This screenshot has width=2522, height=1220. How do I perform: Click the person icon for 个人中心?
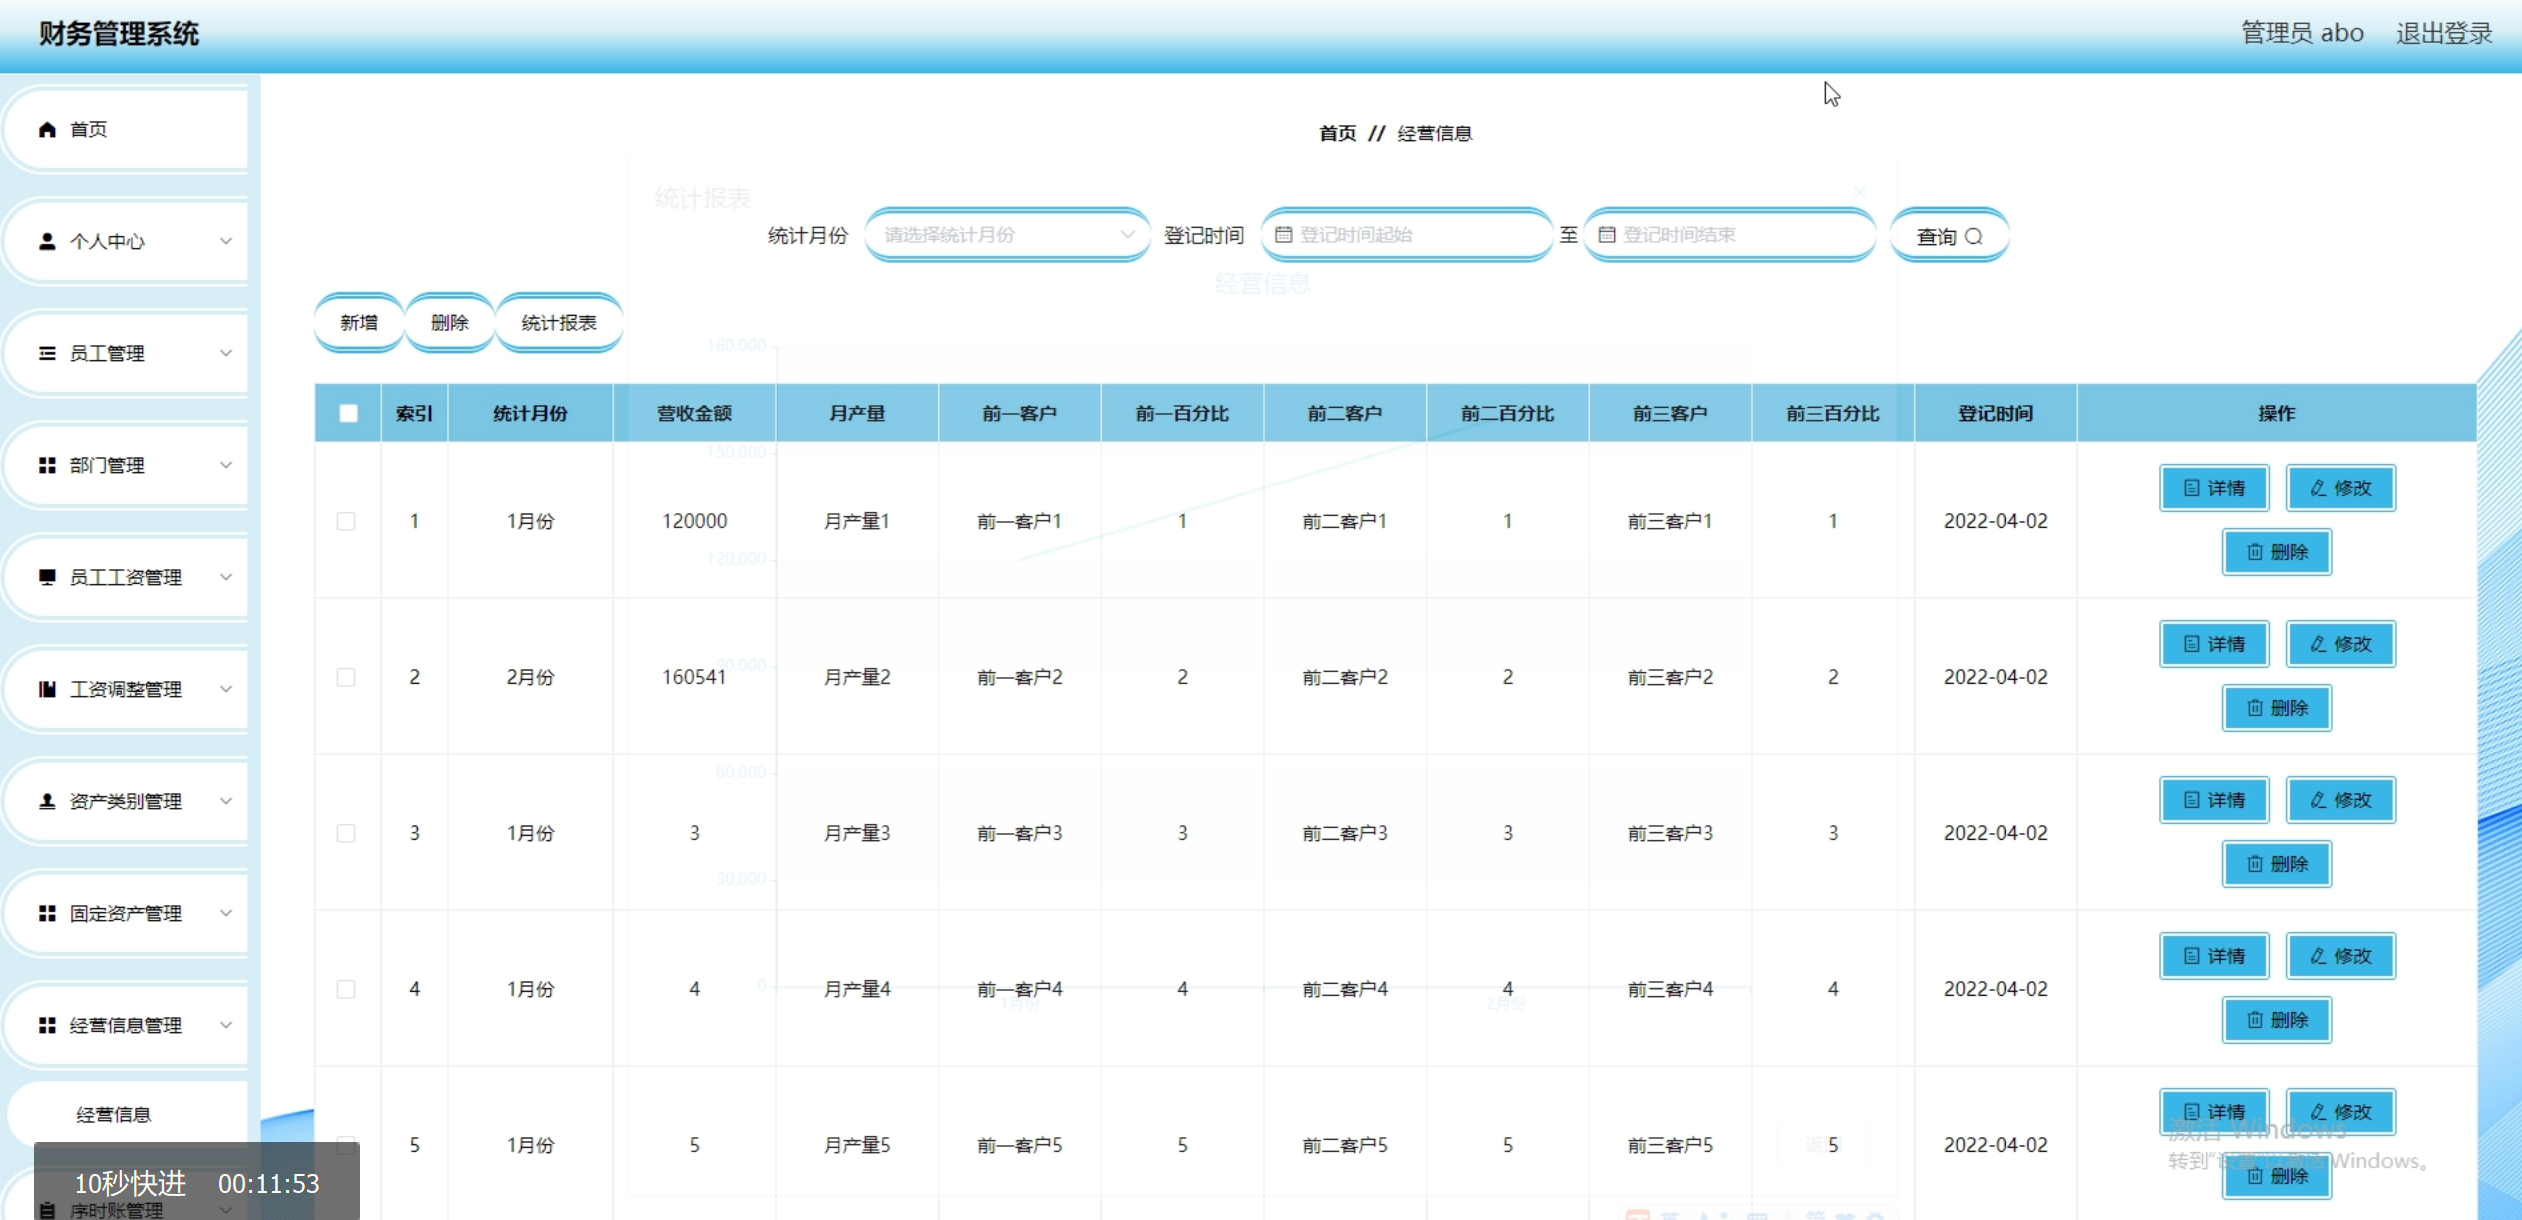47,242
